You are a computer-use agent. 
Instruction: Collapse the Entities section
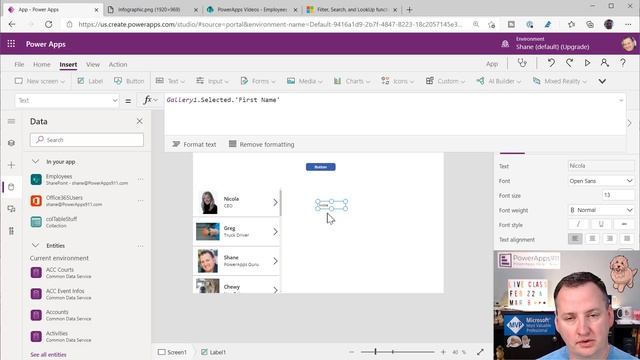point(36,245)
